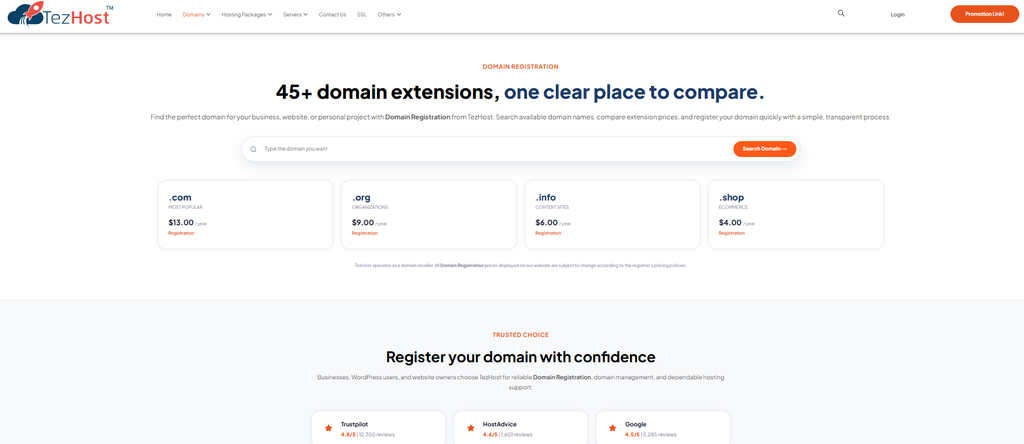Click the TRUSTED CHOICE section label
This screenshot has height=444, width=1024.
520,335
